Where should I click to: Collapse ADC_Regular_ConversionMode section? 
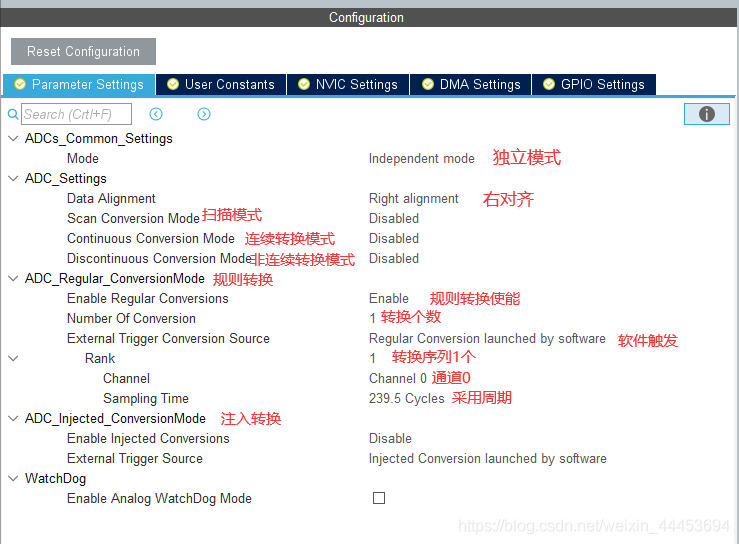[x=13, y=279]
